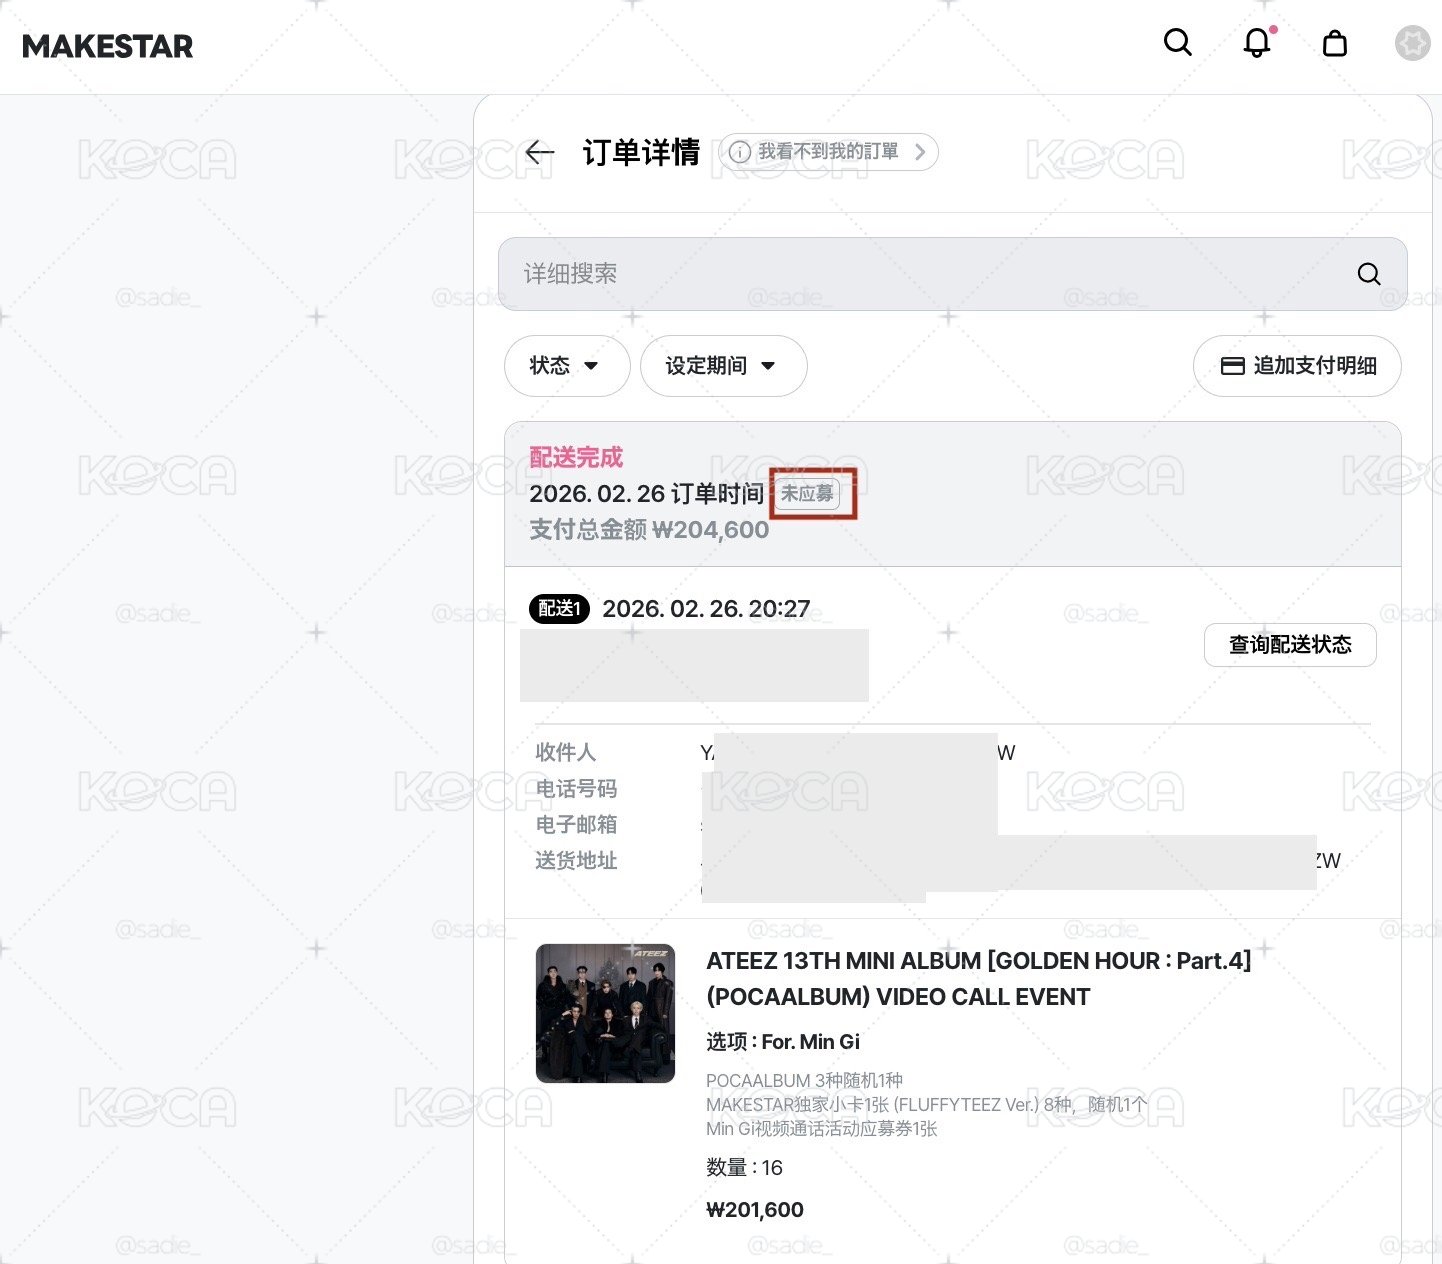Click the 选项 : For. Min Gi text
Screen dimensions: 1442x1264
point(783,1042)
